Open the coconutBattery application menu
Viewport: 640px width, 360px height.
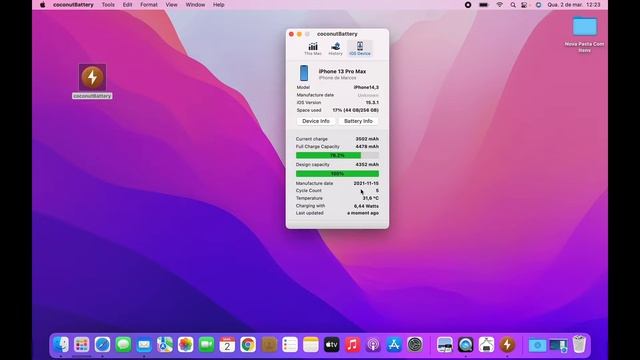(x=73, y=5)
